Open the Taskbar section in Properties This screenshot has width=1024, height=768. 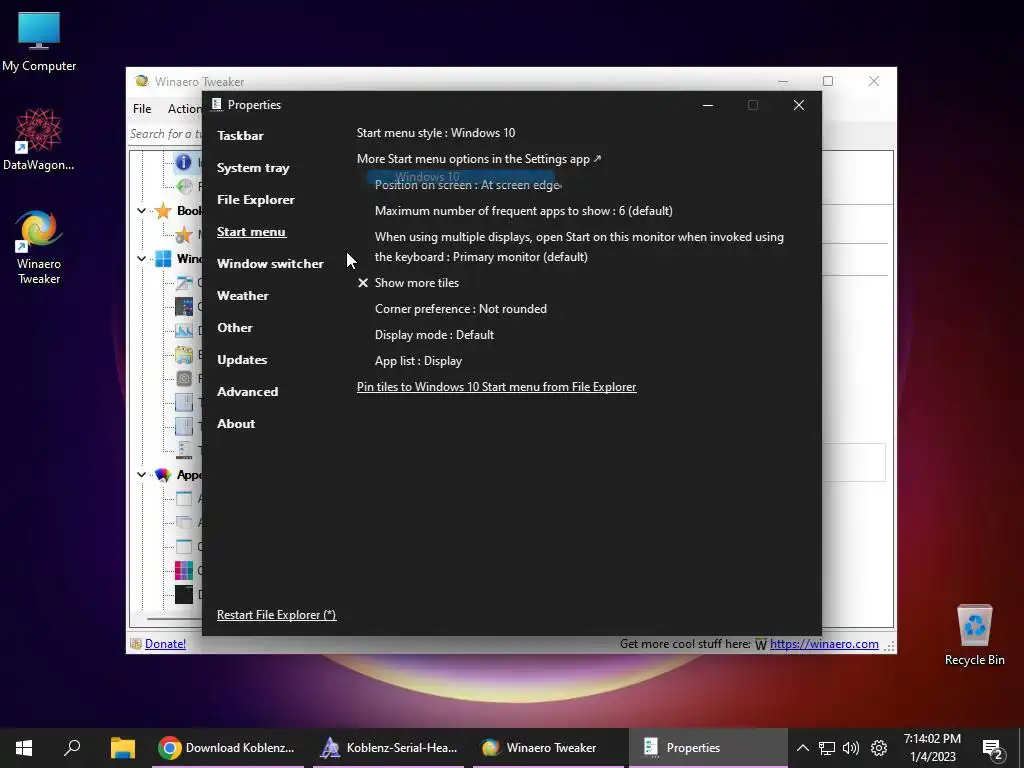240,136
